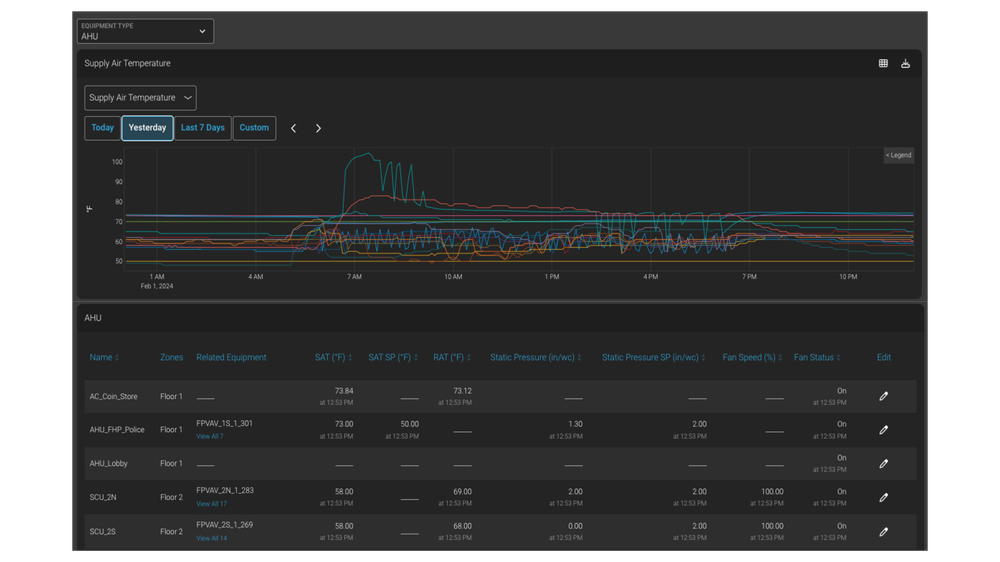The height and width of the screenshot is (562, 1000).
Task: Select the SCU_2S name cell
Action: [x=103, y=531]
